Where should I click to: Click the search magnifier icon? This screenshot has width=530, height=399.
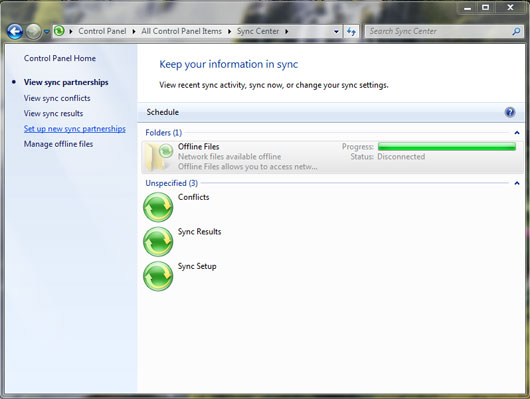(516, 31)
